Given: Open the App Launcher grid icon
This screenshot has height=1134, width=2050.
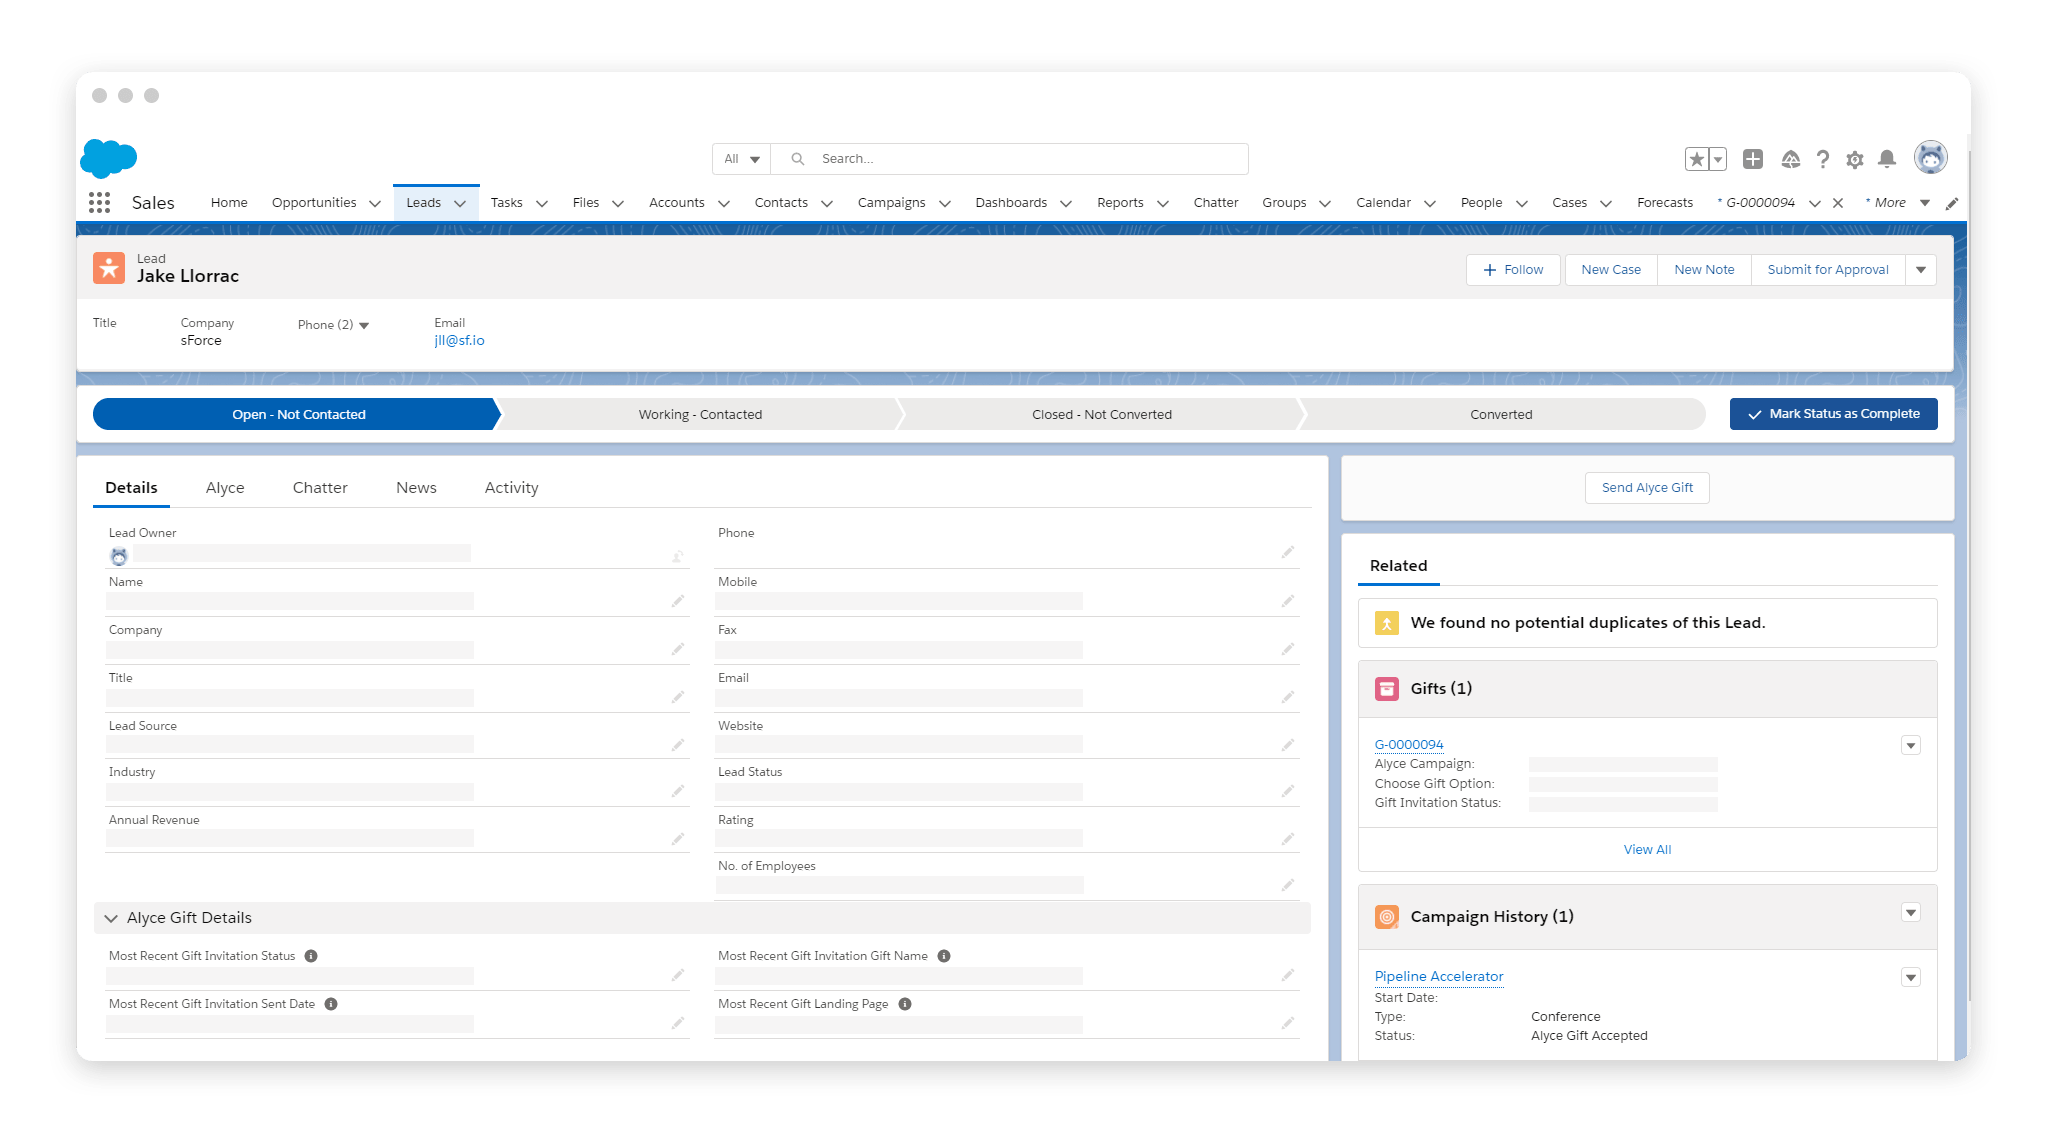Looking at the screenshot, I should tap(99, 203).
